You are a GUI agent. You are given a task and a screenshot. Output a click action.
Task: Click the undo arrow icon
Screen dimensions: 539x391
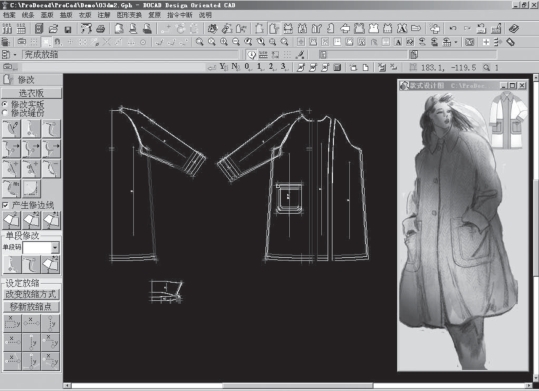(x=453, y=29)
